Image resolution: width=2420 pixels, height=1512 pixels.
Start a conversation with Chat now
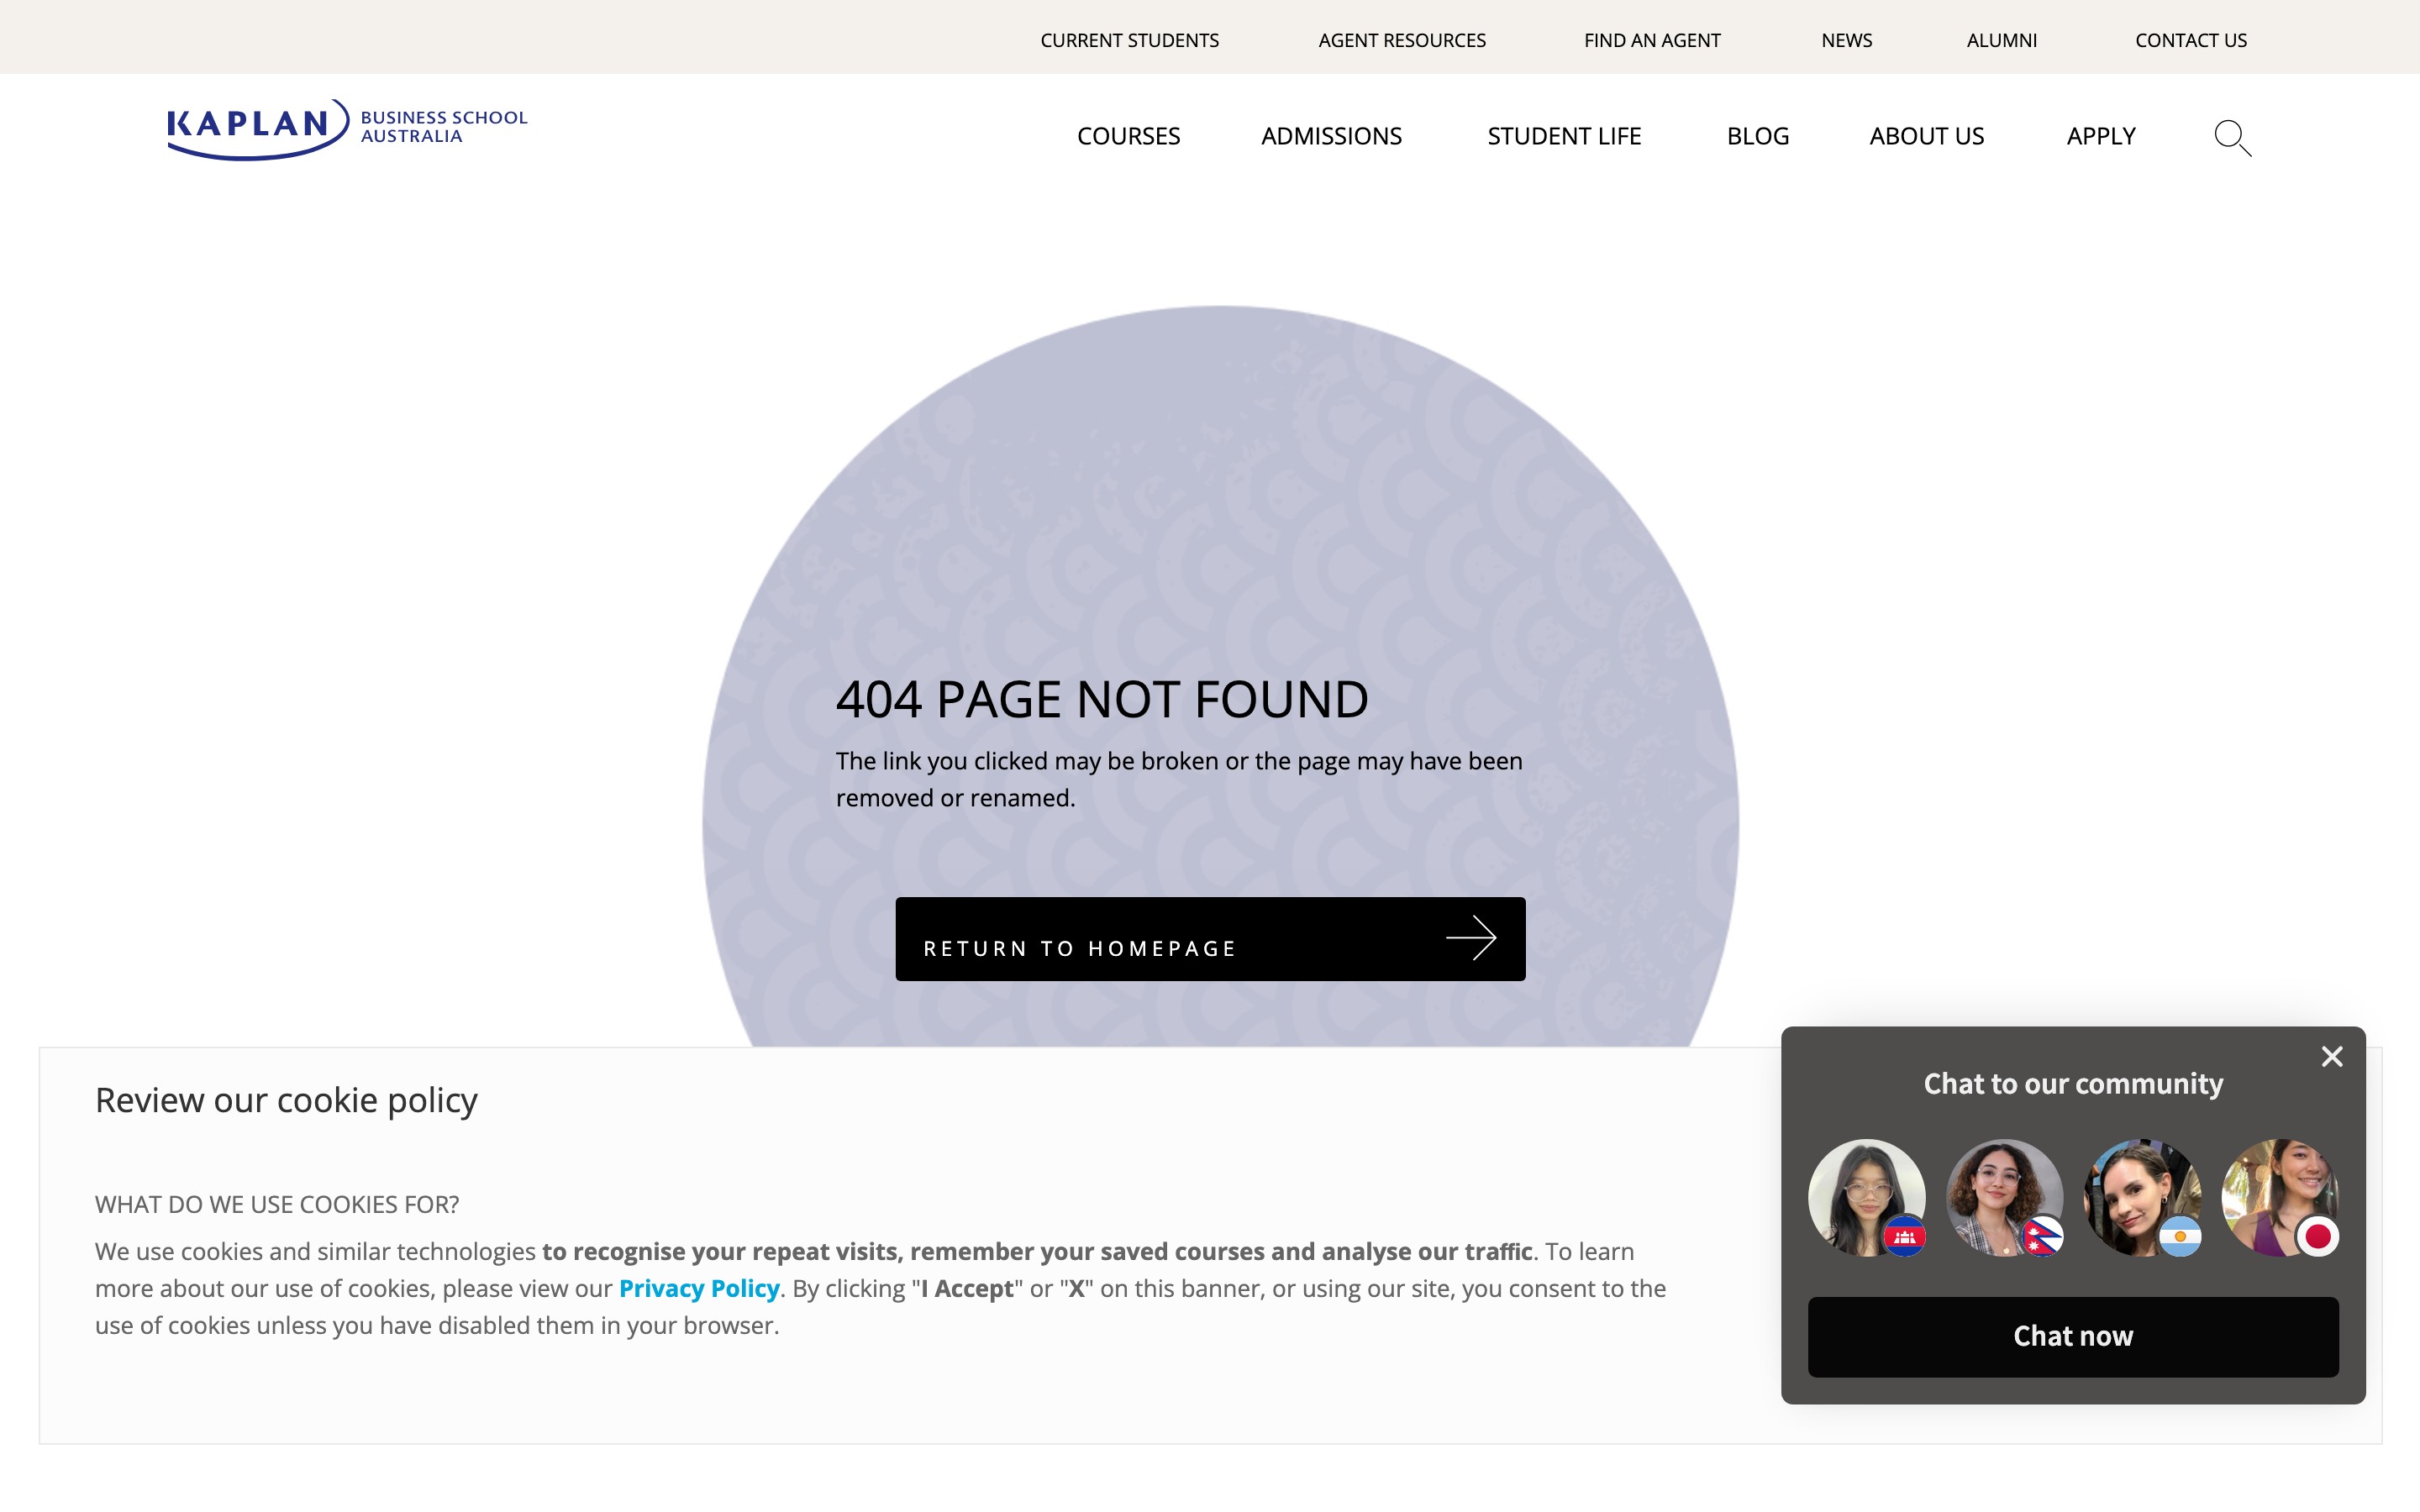[x=2072, y=1336]
